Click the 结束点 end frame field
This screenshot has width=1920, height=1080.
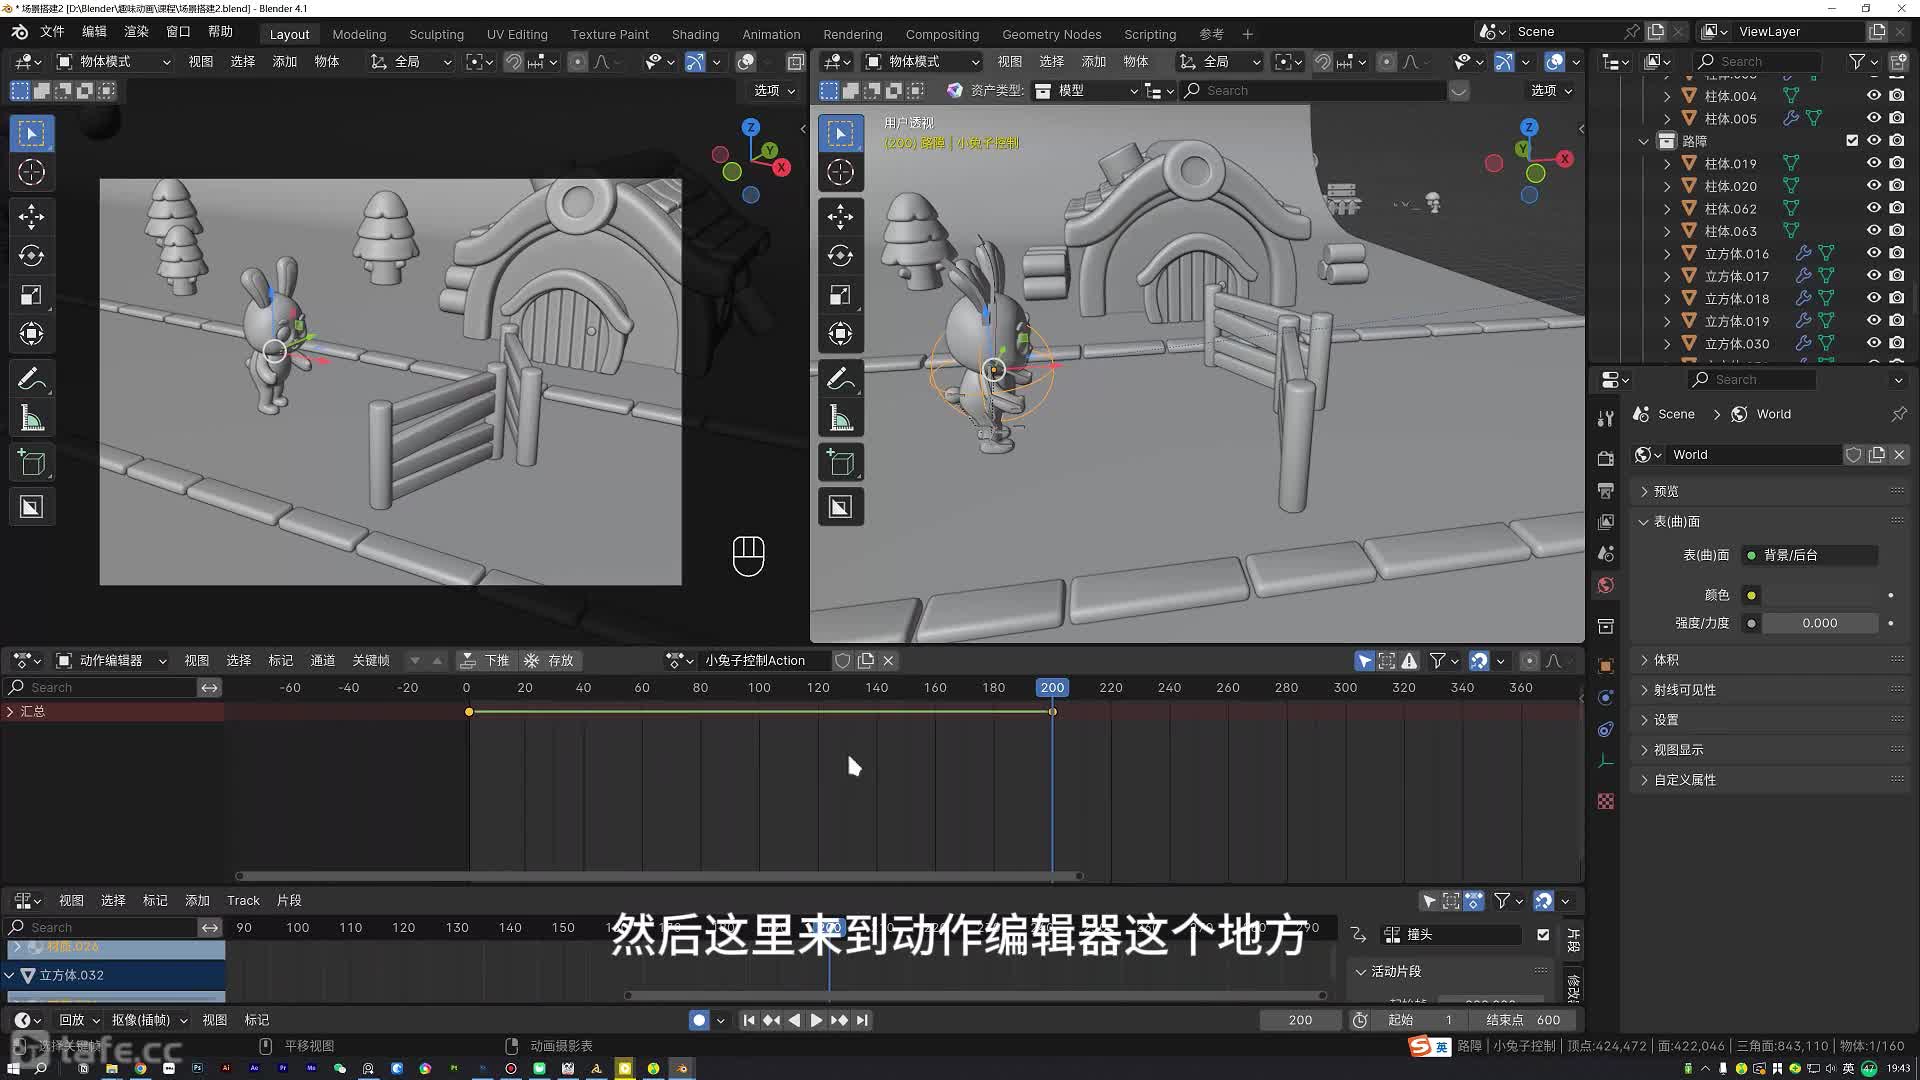click(1523, 1020)
